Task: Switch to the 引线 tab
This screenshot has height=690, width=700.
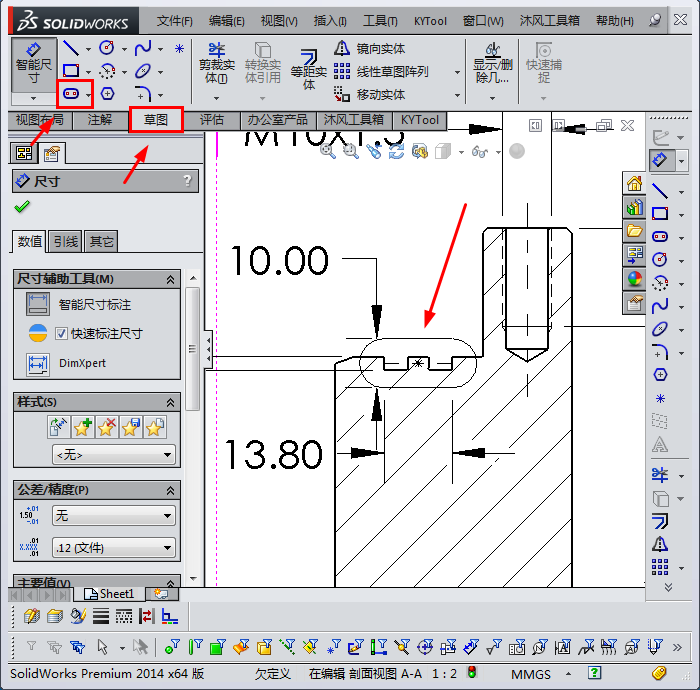Action: (x=66, y=241)
